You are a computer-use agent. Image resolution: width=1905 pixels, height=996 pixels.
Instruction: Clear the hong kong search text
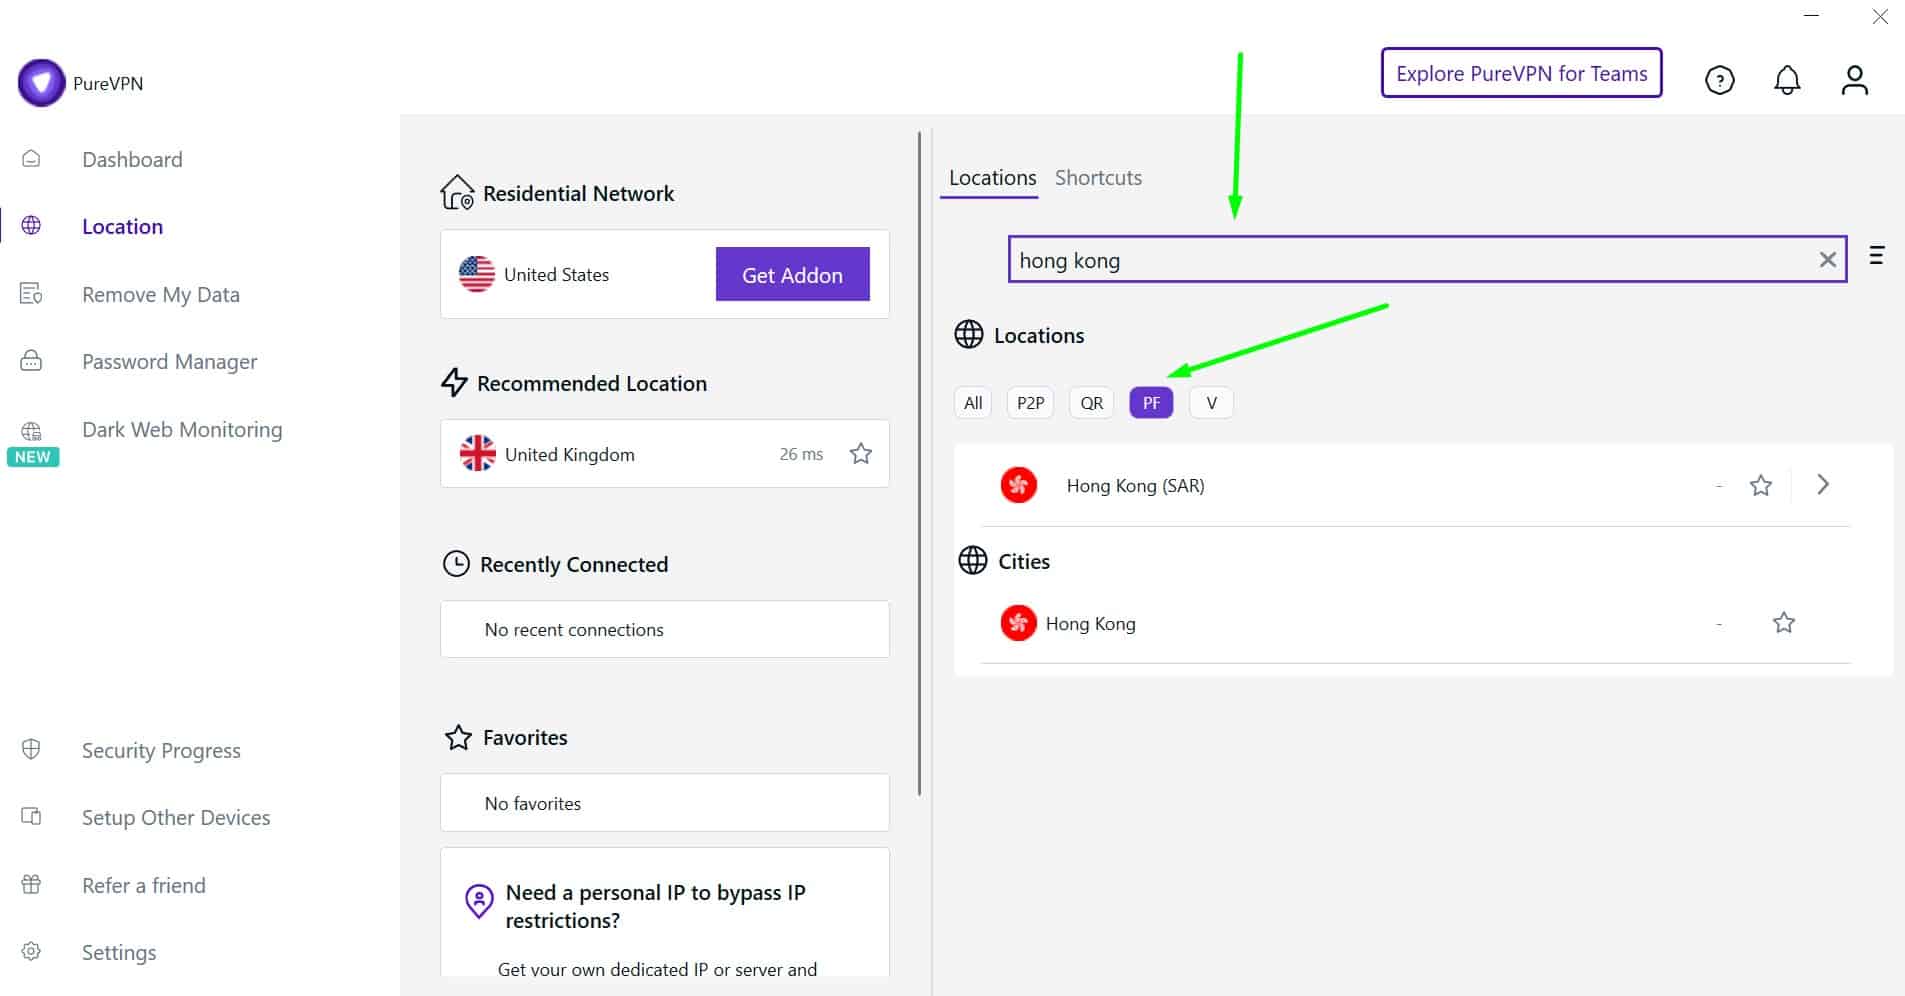click(1827, 260)
